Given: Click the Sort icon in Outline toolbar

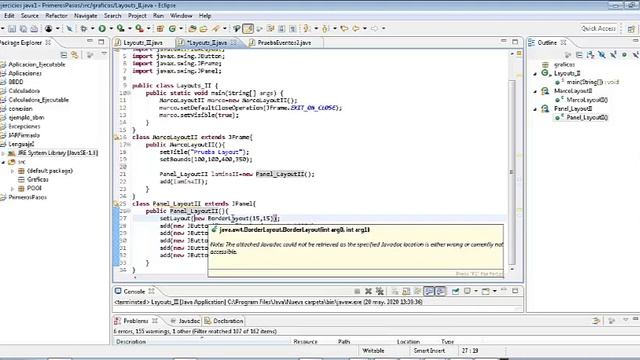Looking at the screenshot, I should coord(590,55).
